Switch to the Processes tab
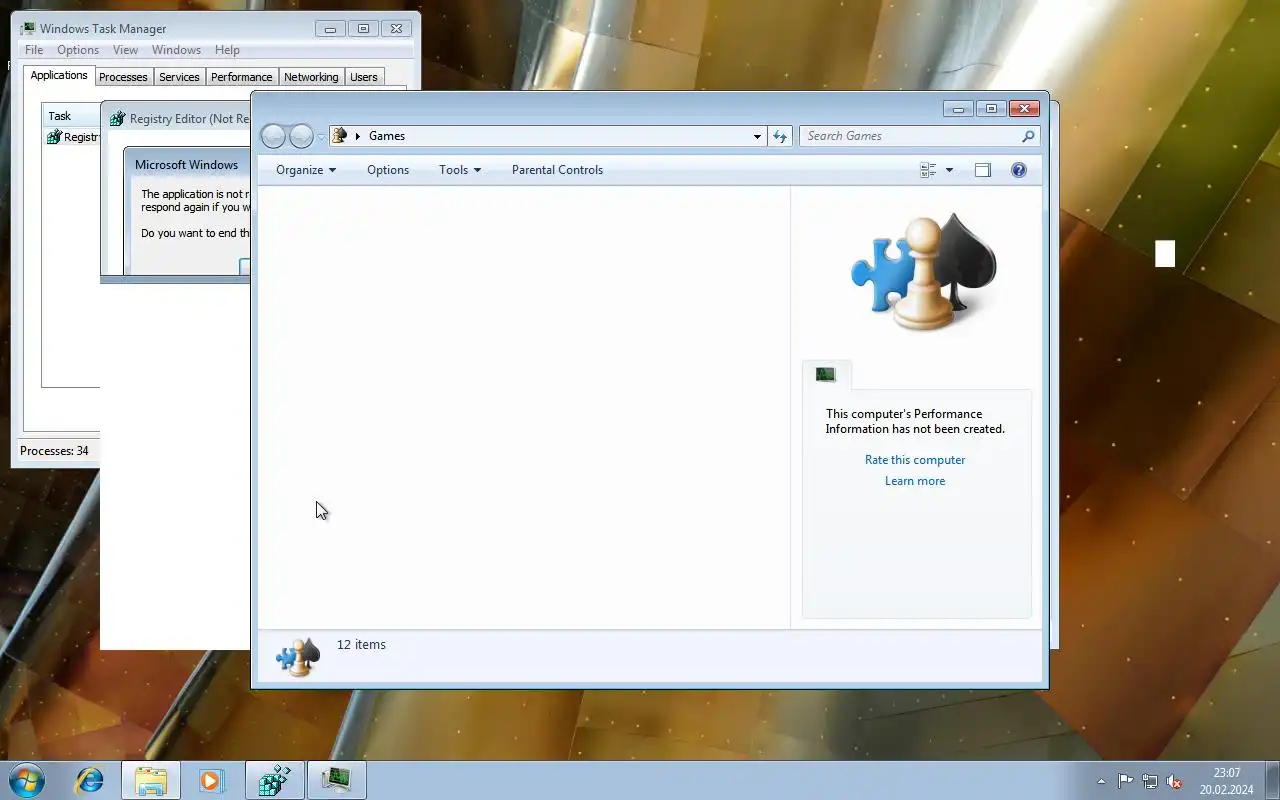The width and height of the screenshot is (1280, 800). (123, 77)
